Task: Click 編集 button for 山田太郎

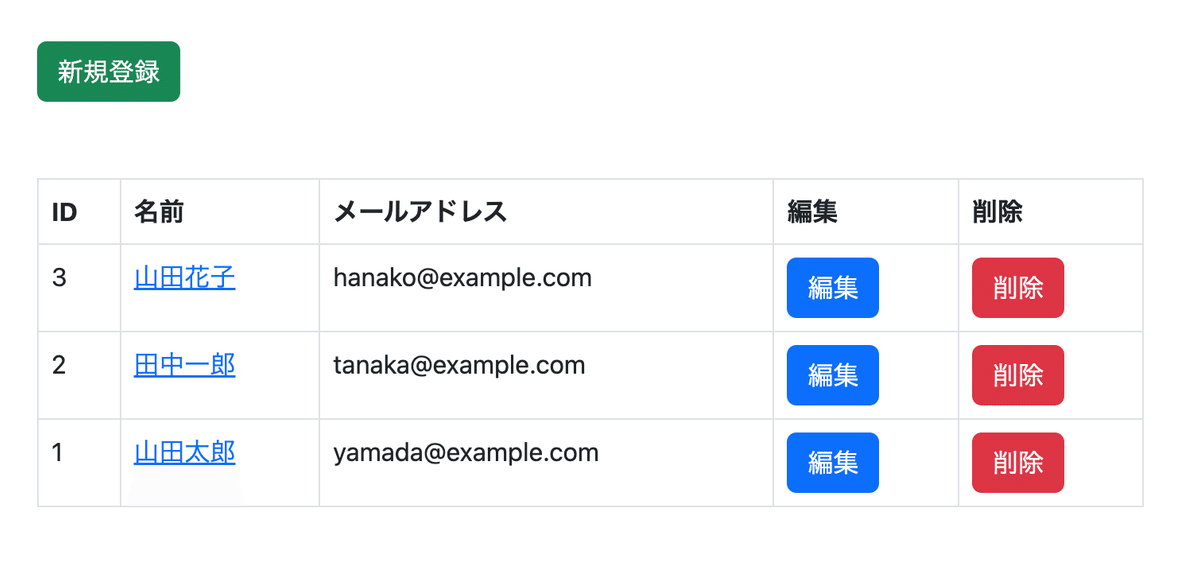Action: coord(833,463)
